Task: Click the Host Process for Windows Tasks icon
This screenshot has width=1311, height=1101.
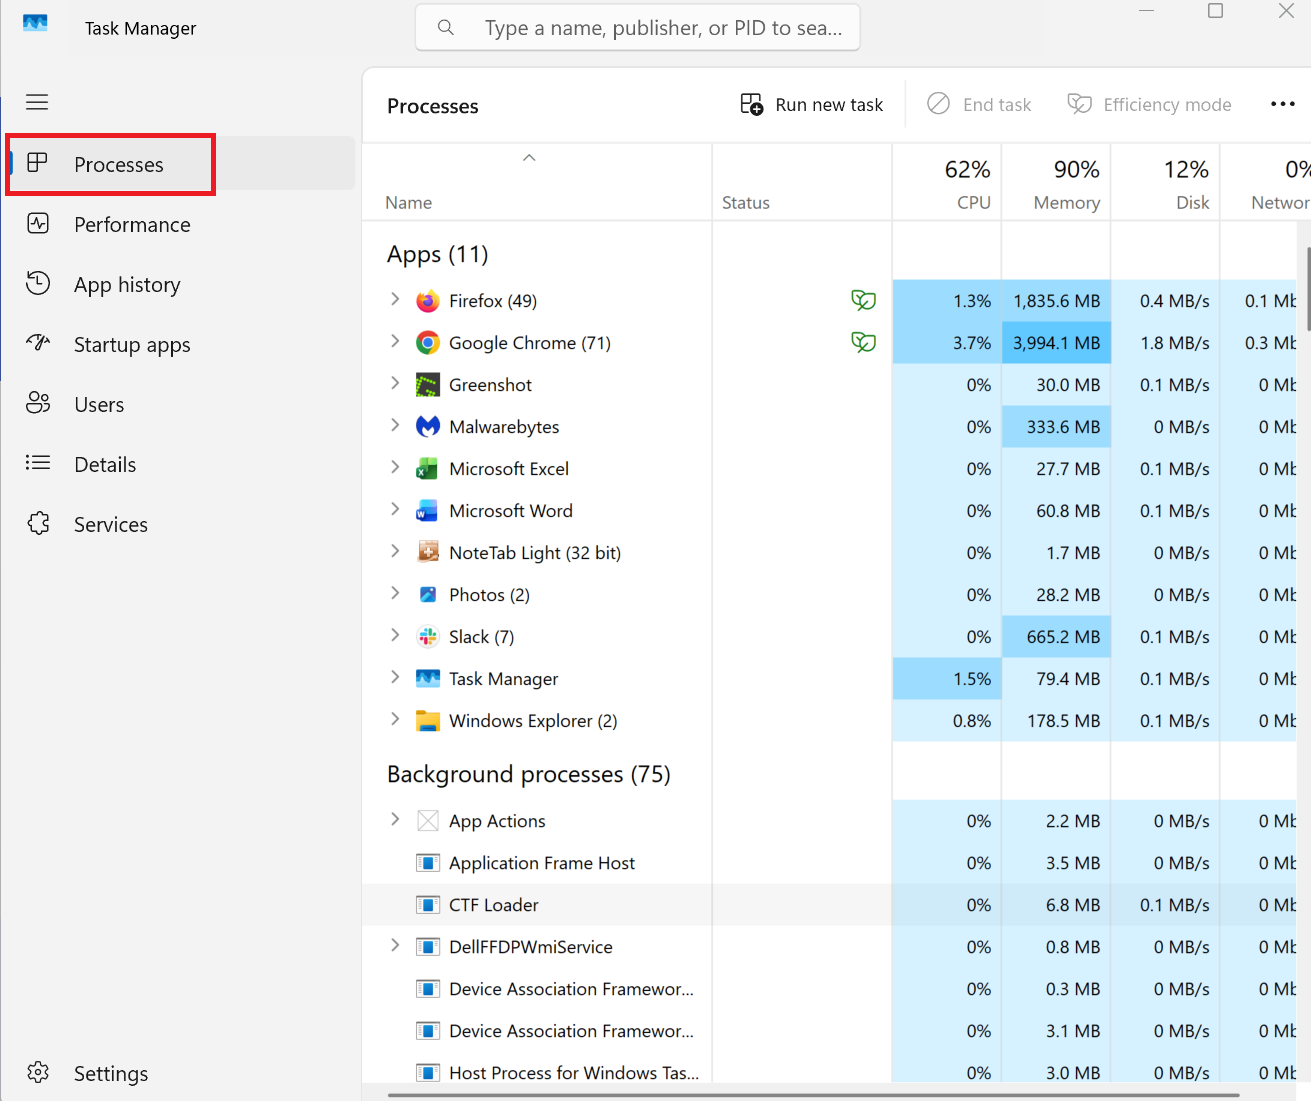Action: 428,1073
